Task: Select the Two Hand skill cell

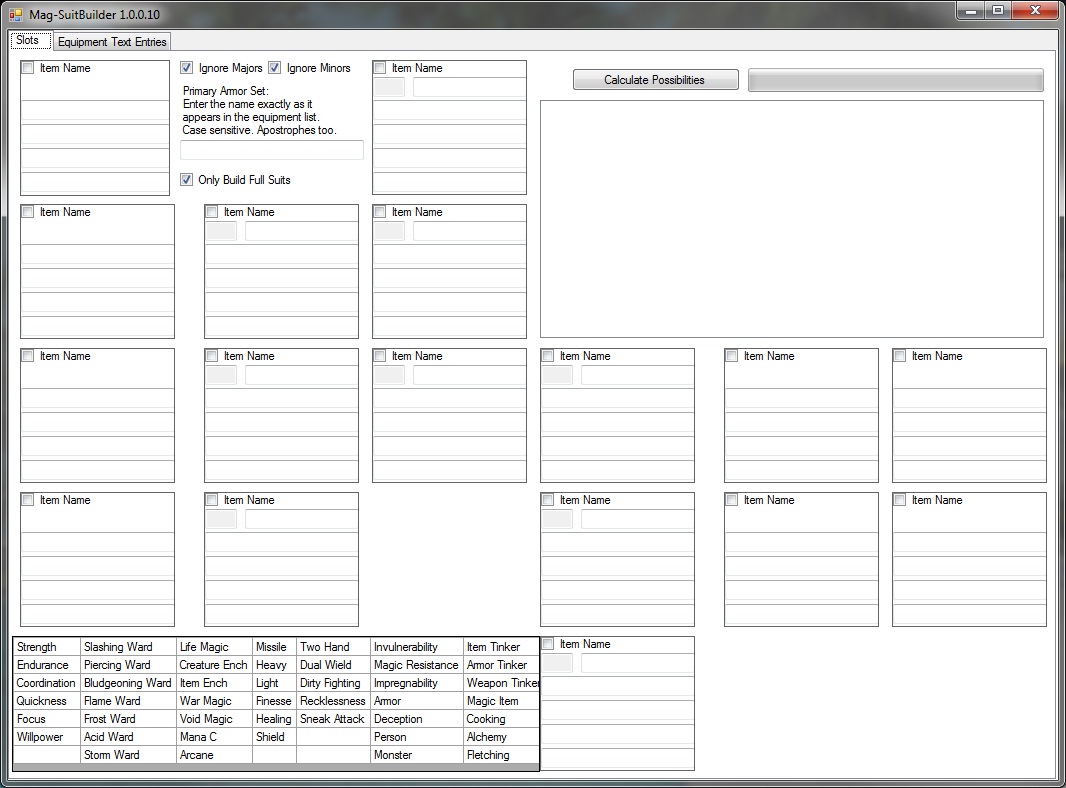Action: point(333,647)
